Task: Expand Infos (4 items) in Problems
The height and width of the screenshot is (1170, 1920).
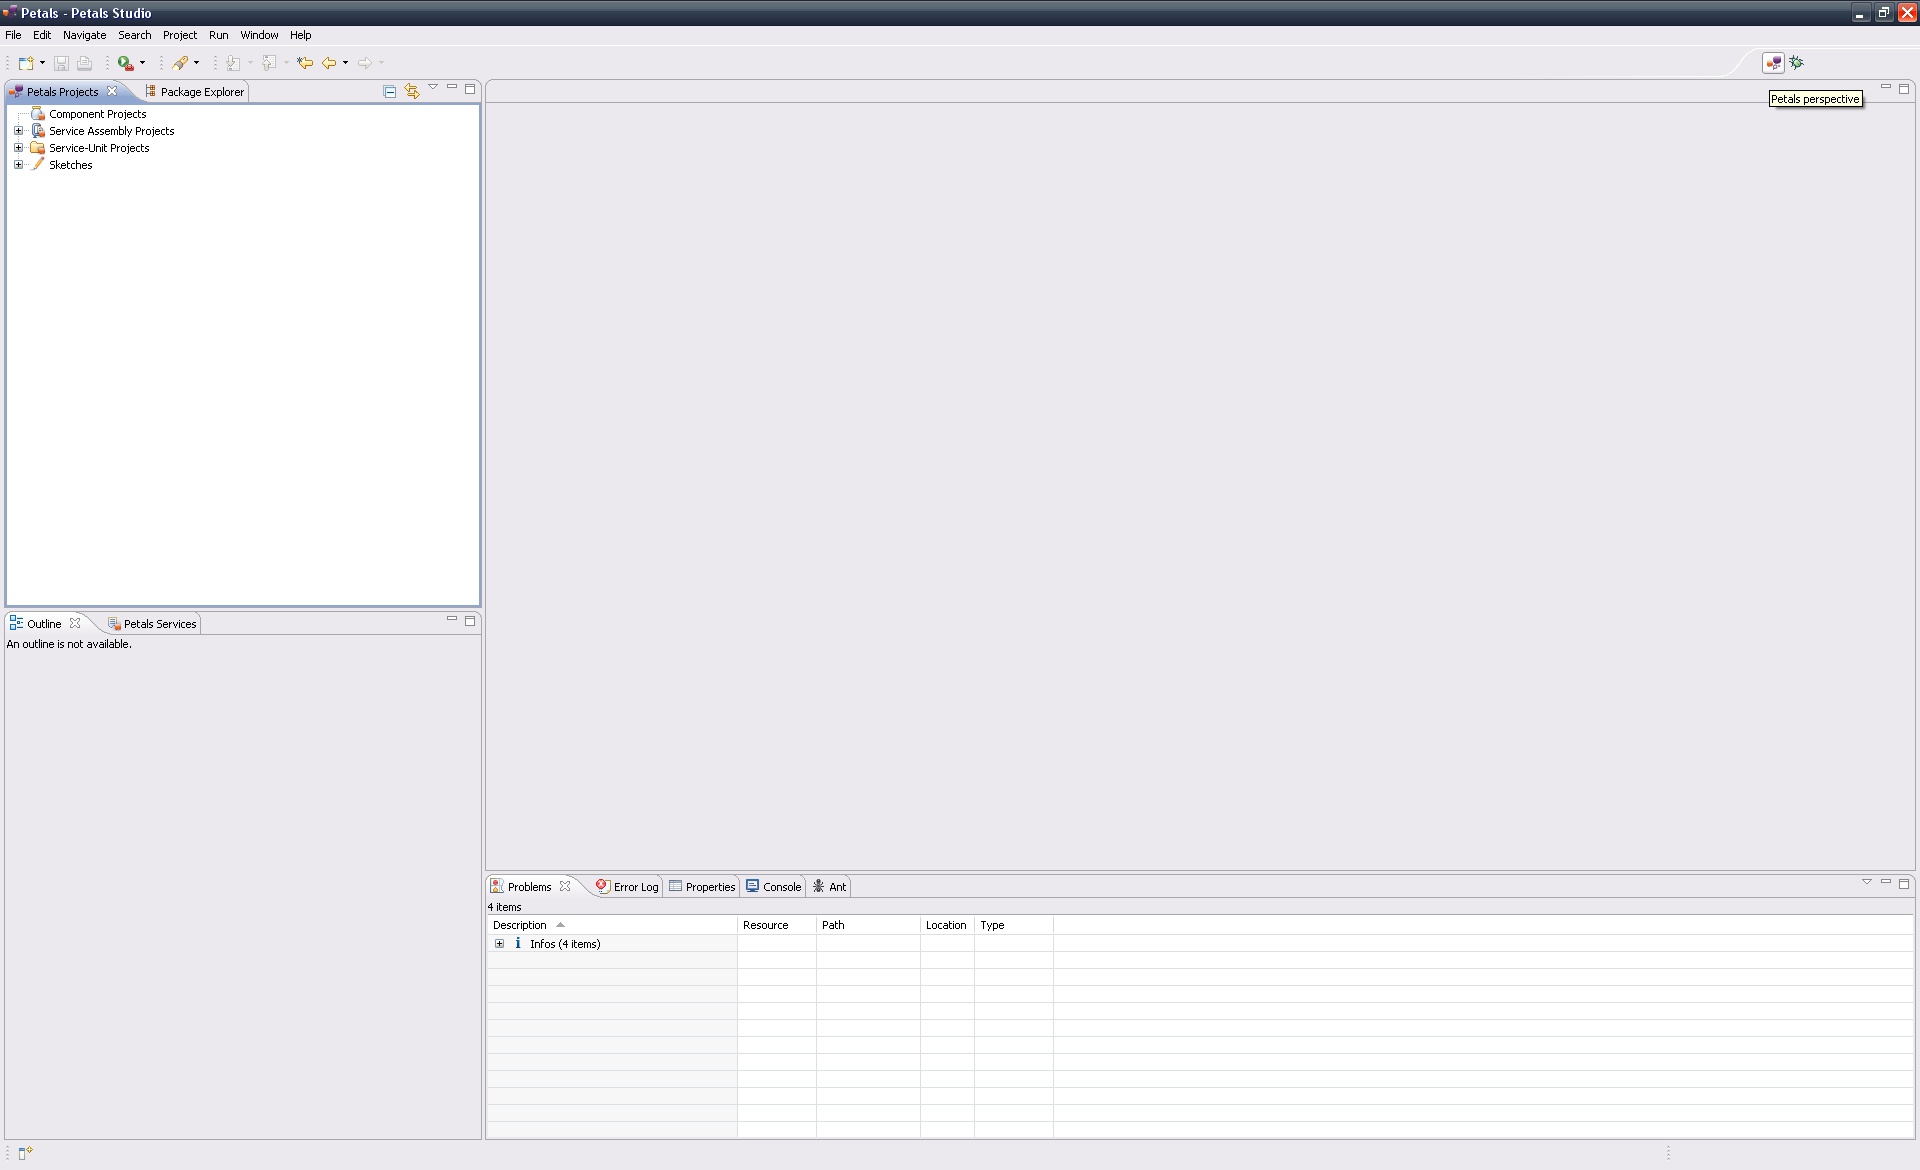Action: coord(499,944)
